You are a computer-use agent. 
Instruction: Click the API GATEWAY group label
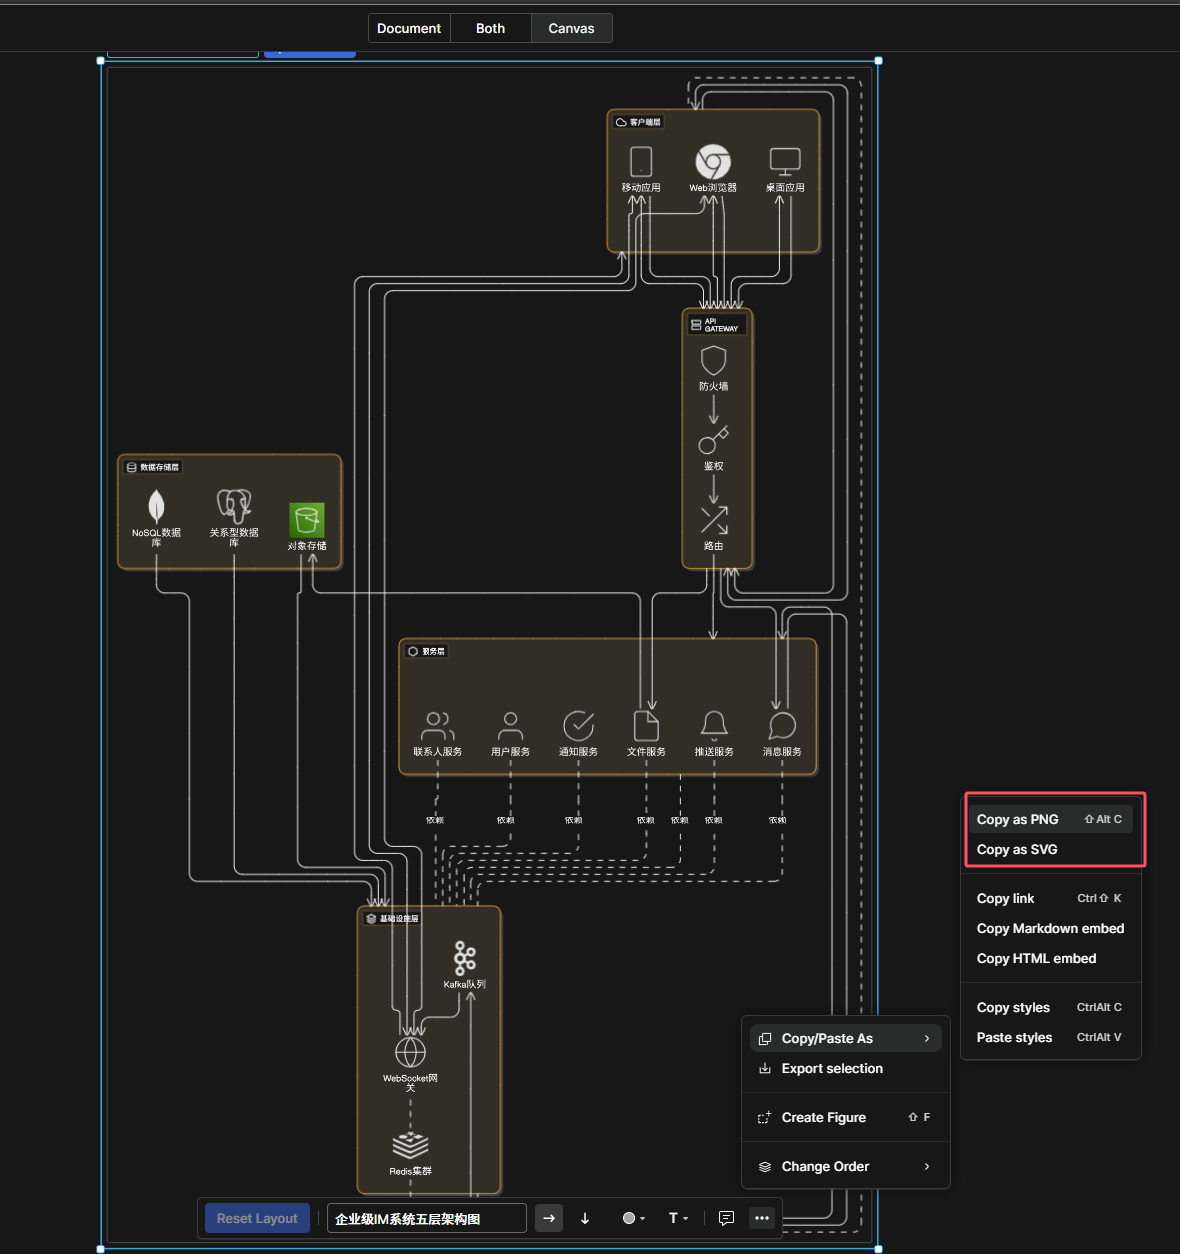click(x=715, y=325)
